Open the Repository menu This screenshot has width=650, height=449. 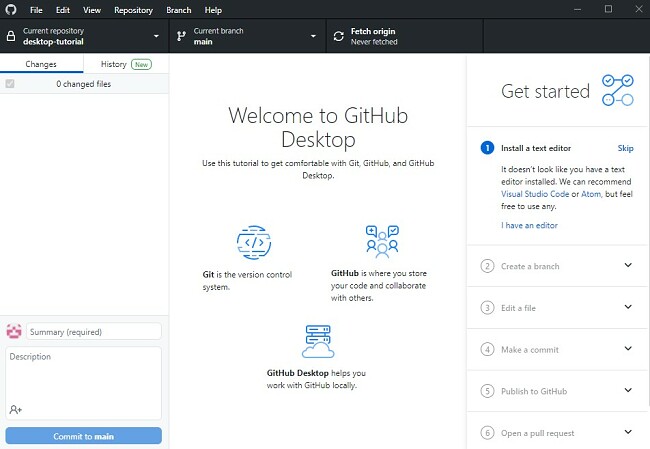(x=133, y=10)
